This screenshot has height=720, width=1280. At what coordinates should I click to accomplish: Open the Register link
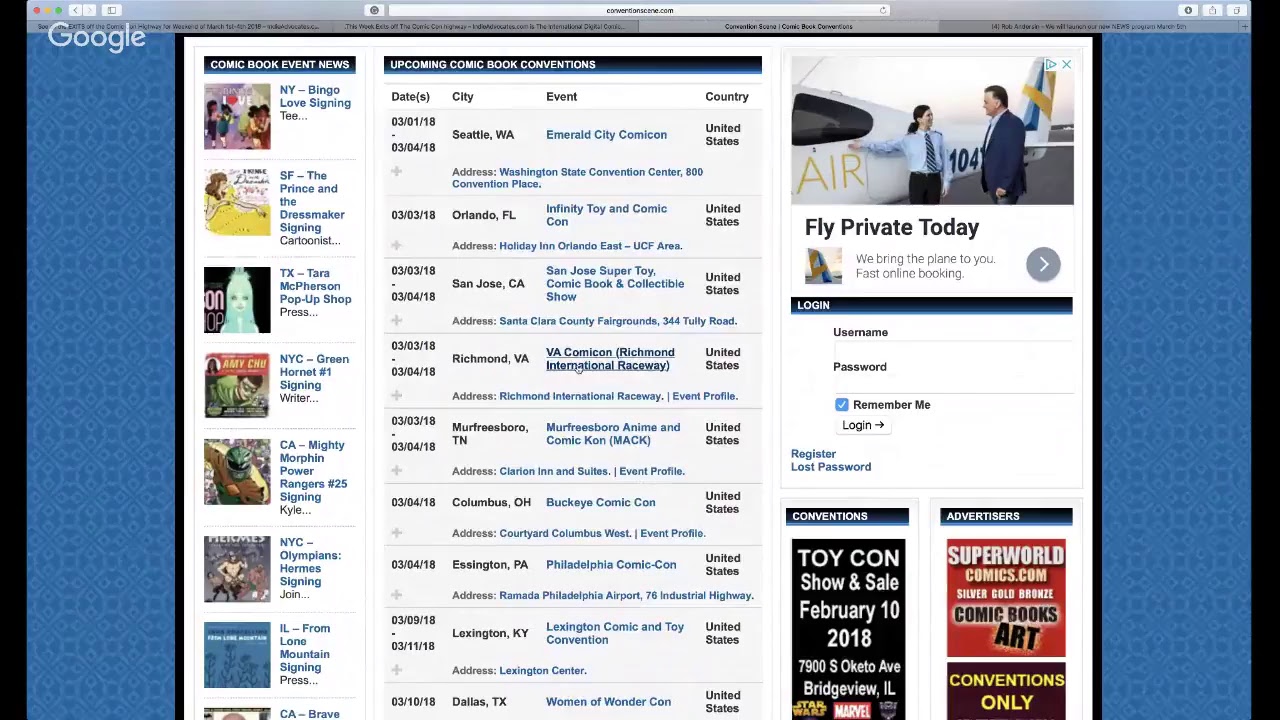pos(813,454)
